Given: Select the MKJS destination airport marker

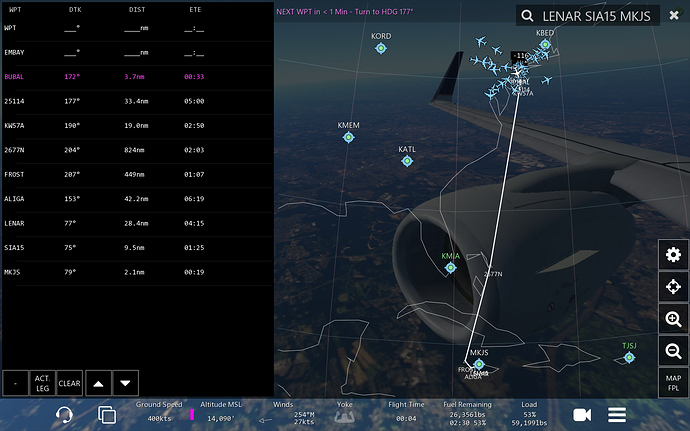Looking at the screenshot, I should click(x=479, y=364).
